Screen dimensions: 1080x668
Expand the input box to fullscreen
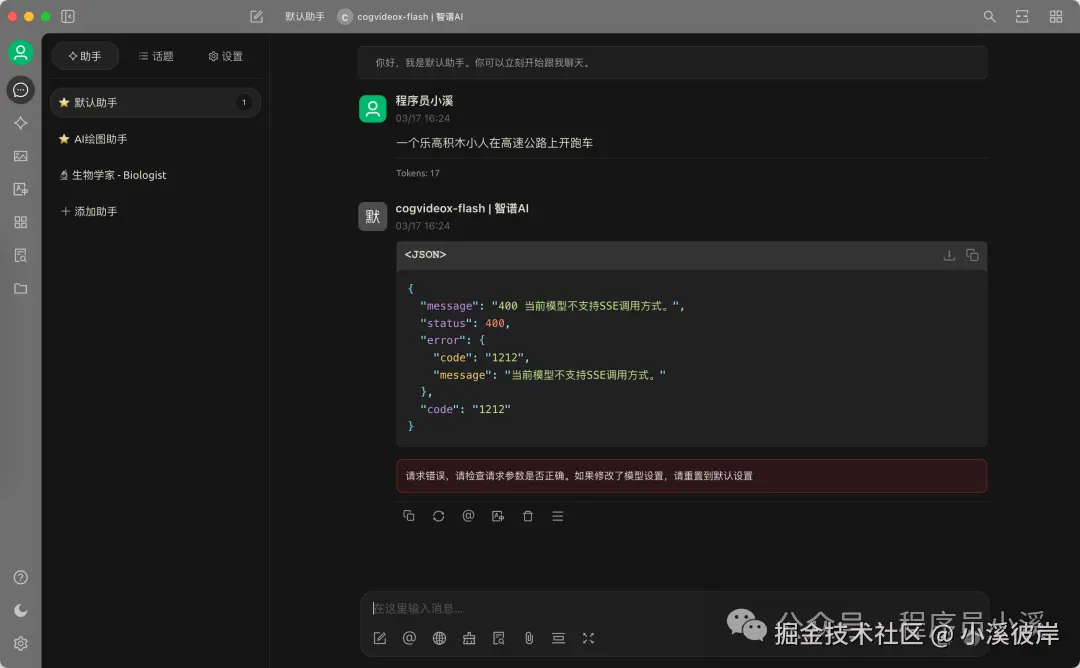click(x=588, y=638)
